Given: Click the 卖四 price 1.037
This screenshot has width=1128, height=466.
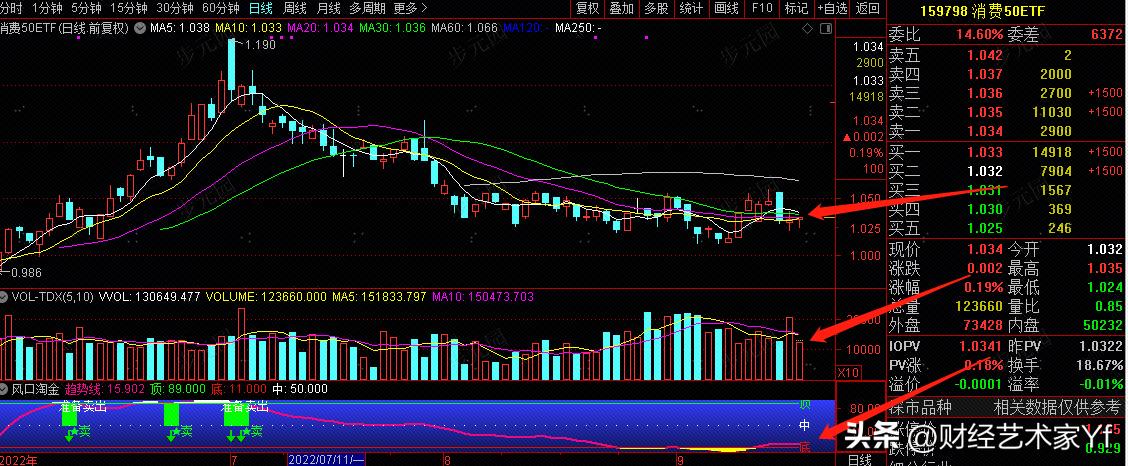Looking at the screenshot, I should pos(984,74).
